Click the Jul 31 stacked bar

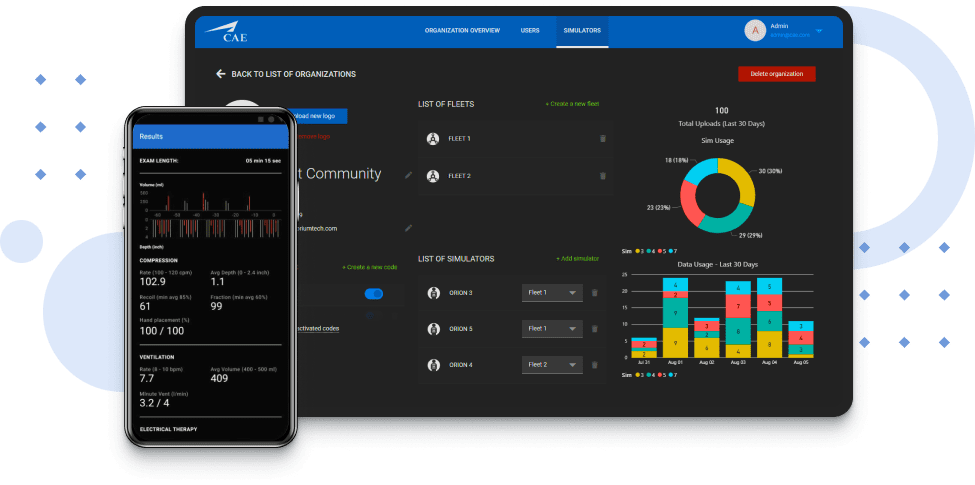point(644,348)
